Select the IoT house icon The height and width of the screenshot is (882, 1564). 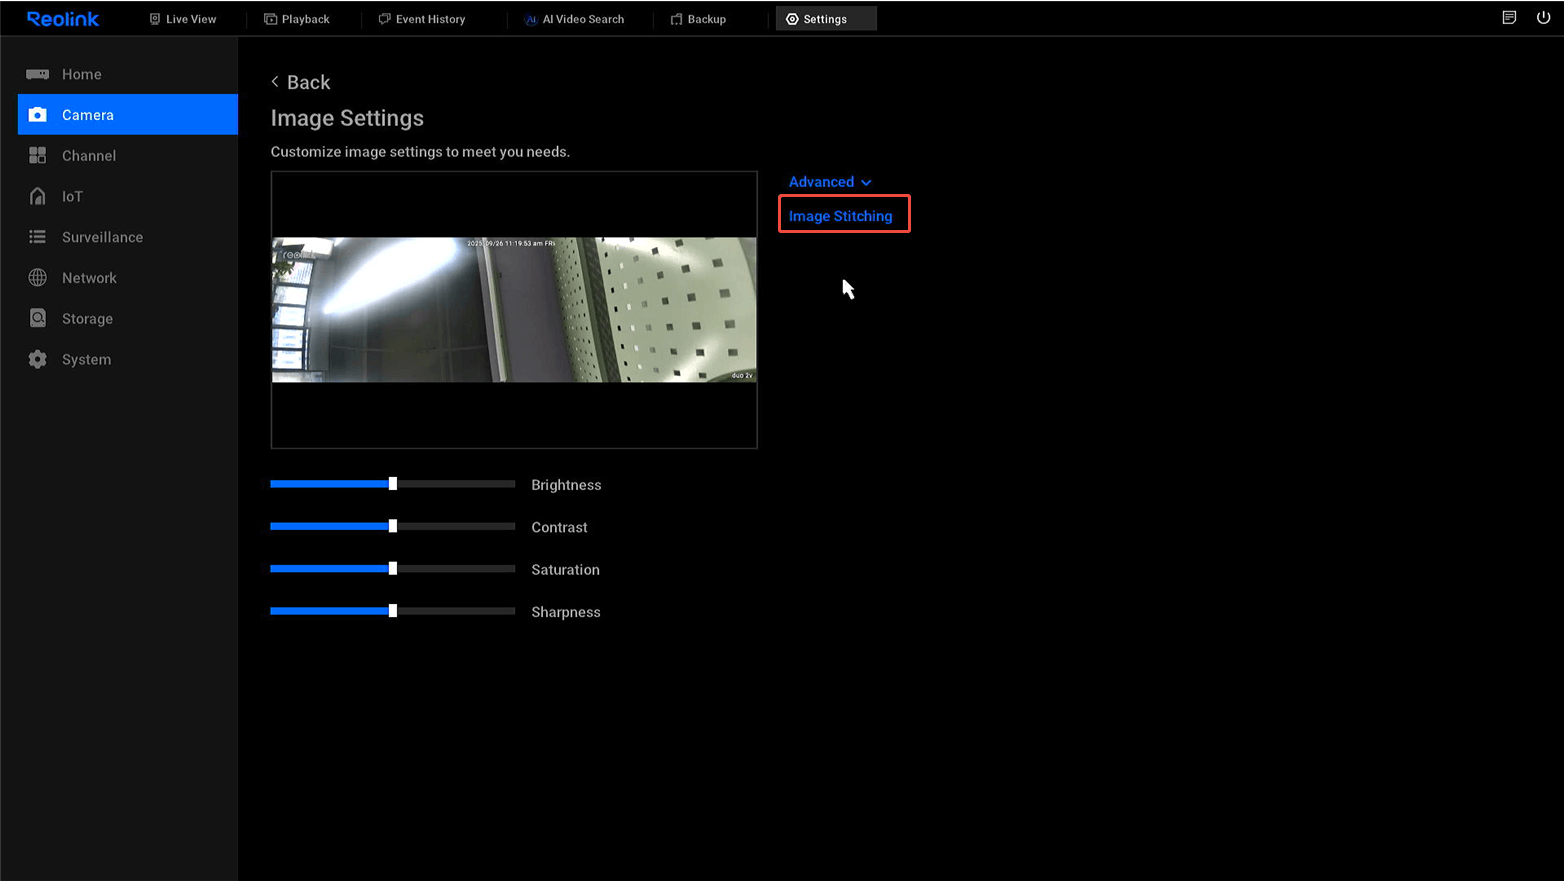[x=37, y=196]
